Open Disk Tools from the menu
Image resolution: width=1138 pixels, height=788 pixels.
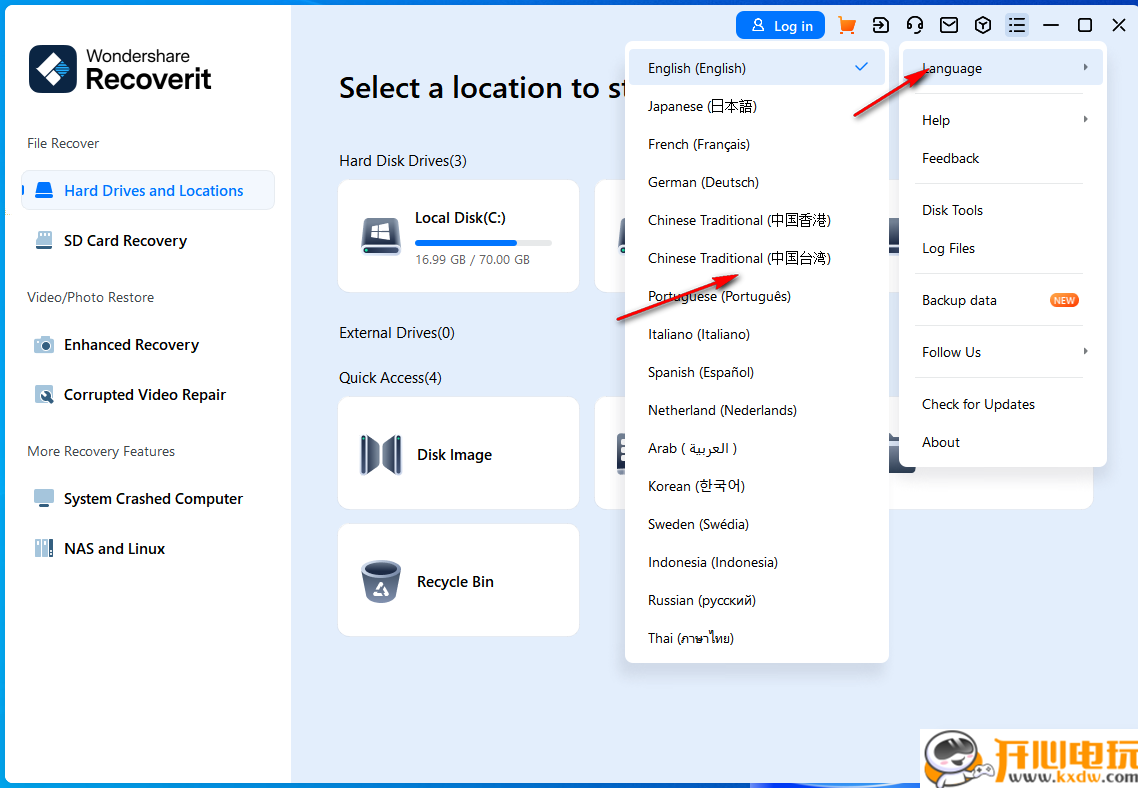click(952, 210)
